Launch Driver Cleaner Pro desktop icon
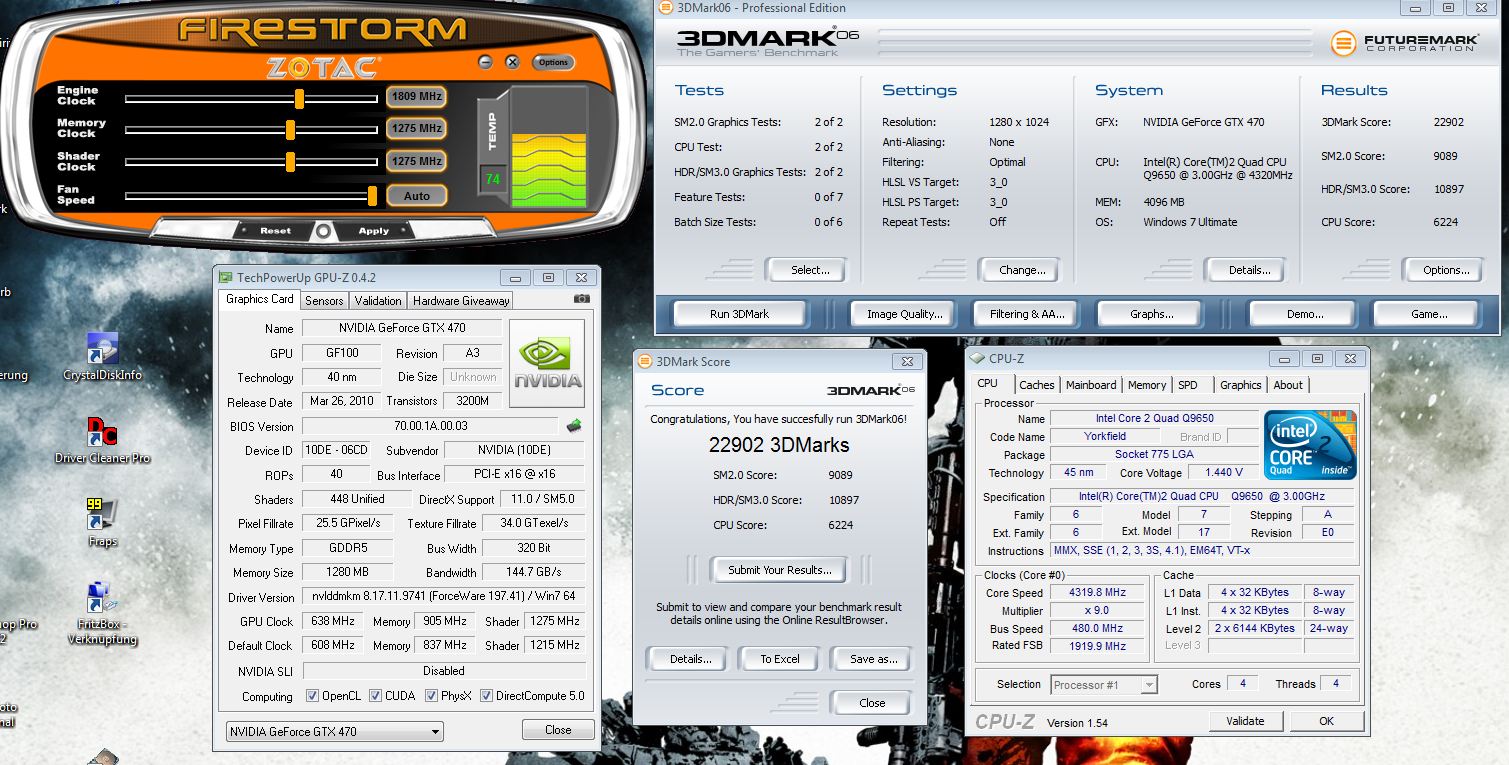The image size is (1509, 765). 102,441
